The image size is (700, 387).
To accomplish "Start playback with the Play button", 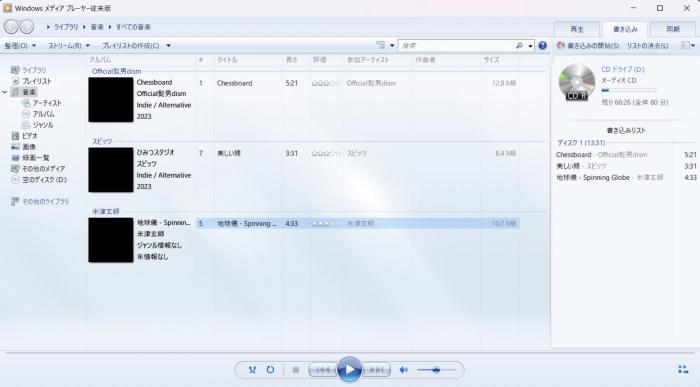I will point(349,370).
